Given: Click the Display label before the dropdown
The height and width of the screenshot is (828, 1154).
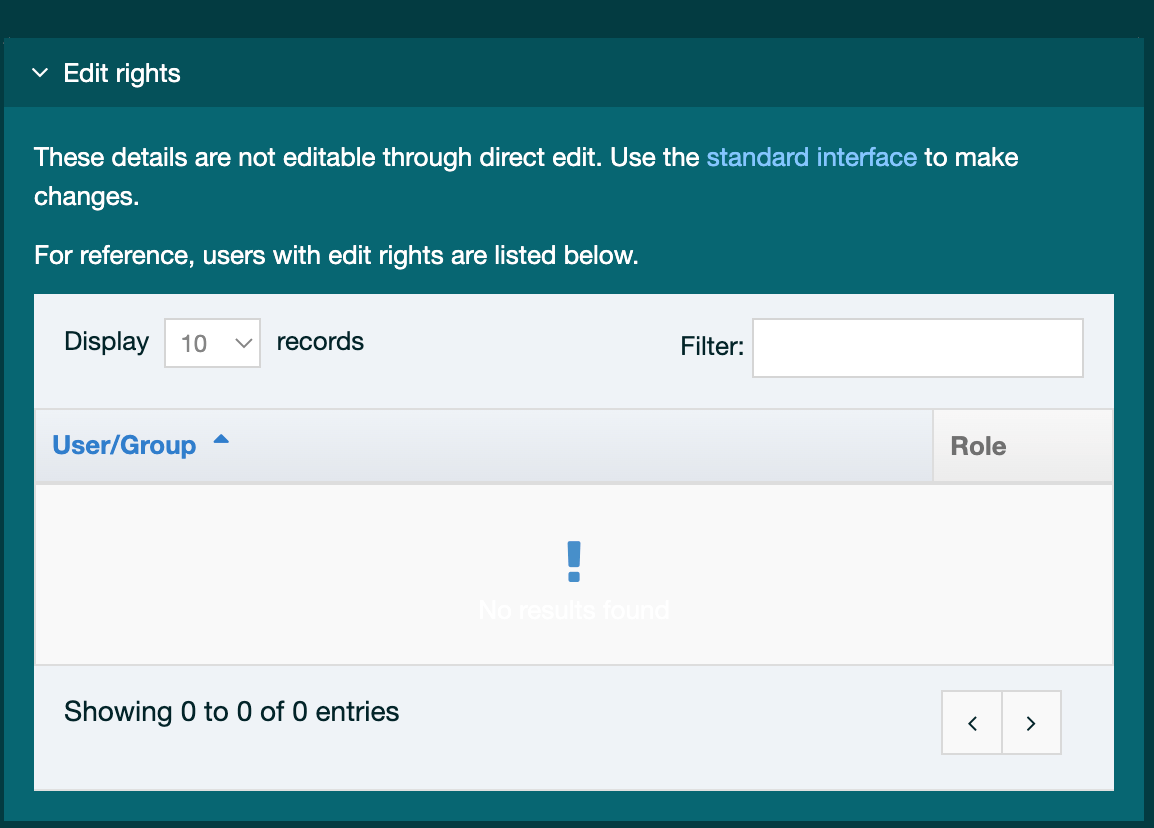Looking at the screenshot, I should pyautogui.click(x=106, y=341).
